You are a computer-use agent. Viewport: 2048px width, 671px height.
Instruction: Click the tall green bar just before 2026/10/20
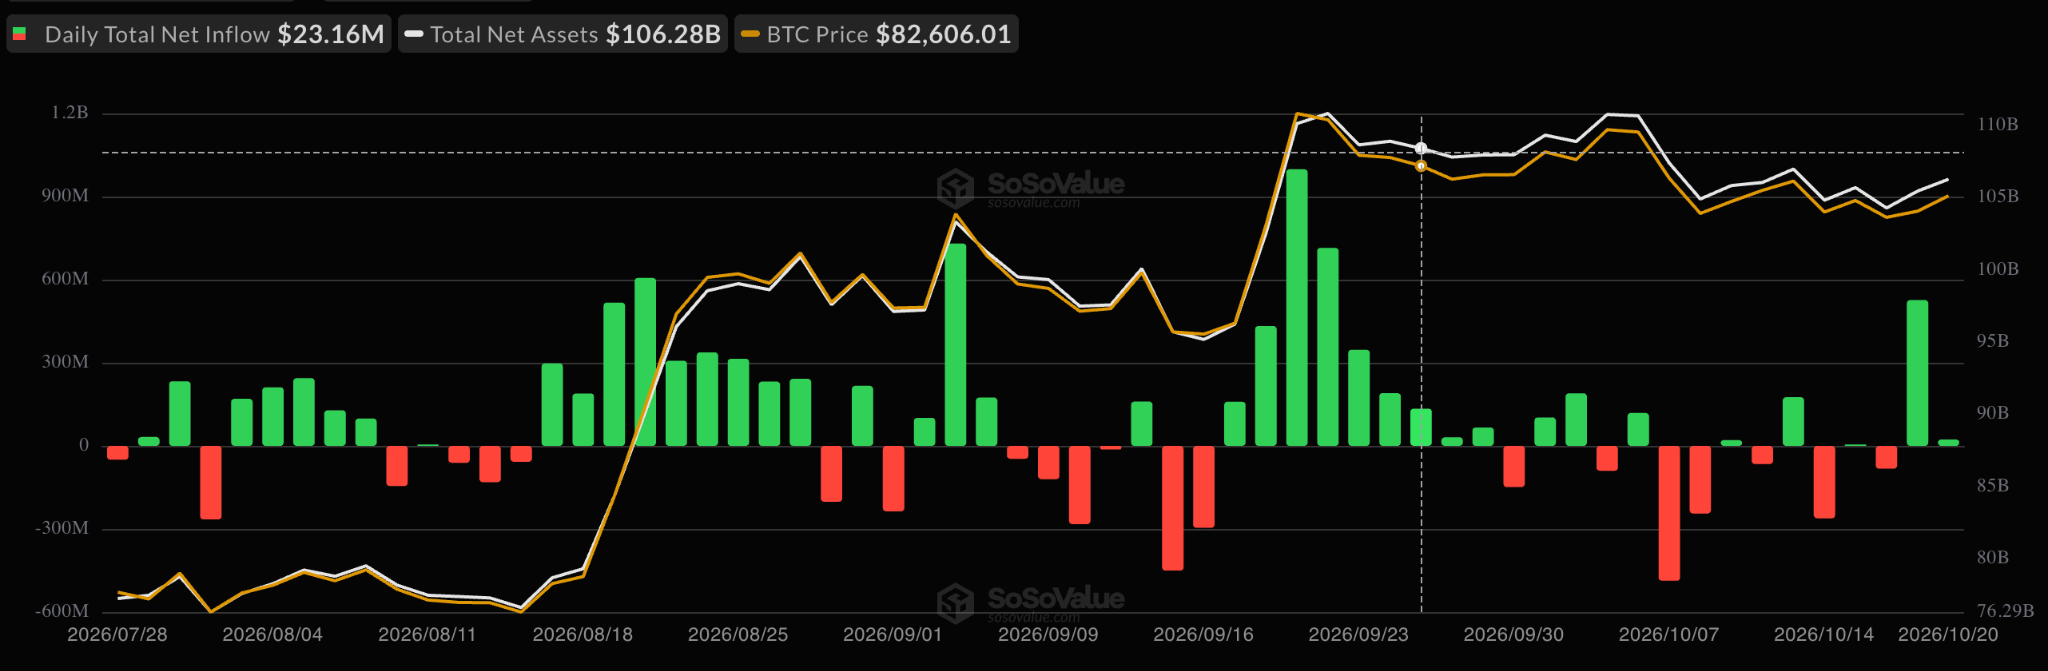(1917, 373)
